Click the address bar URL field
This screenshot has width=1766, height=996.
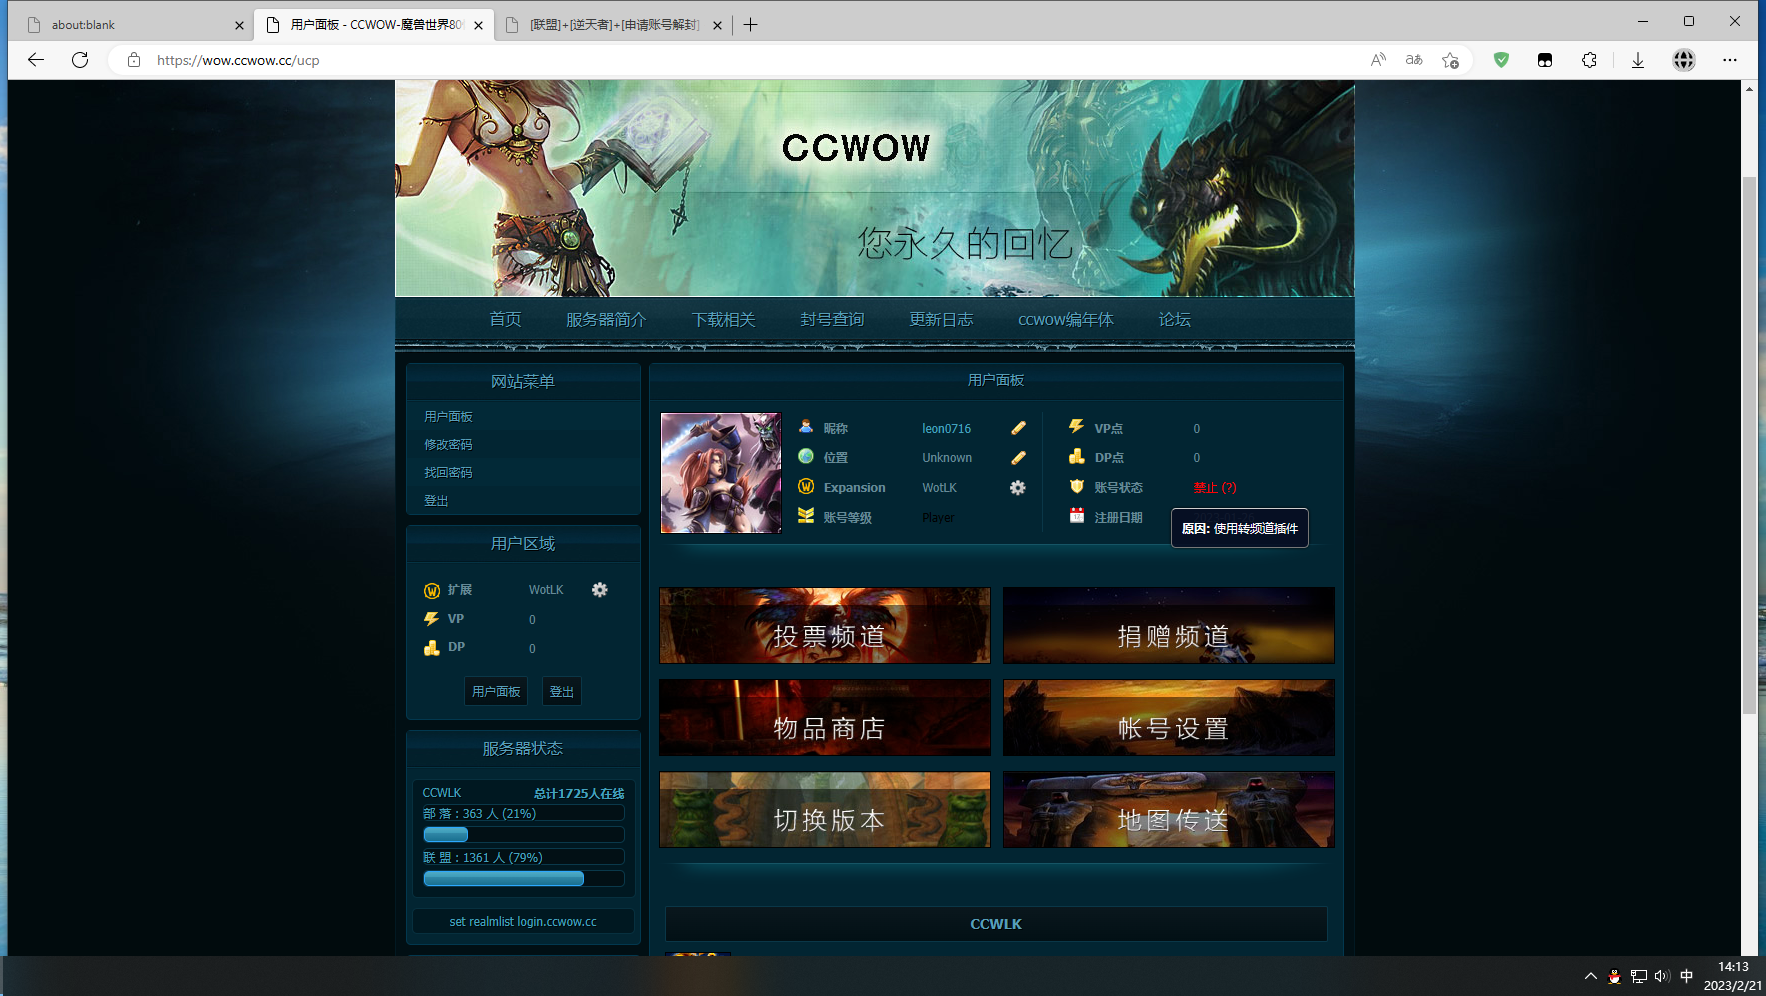[x=700, y=60]
